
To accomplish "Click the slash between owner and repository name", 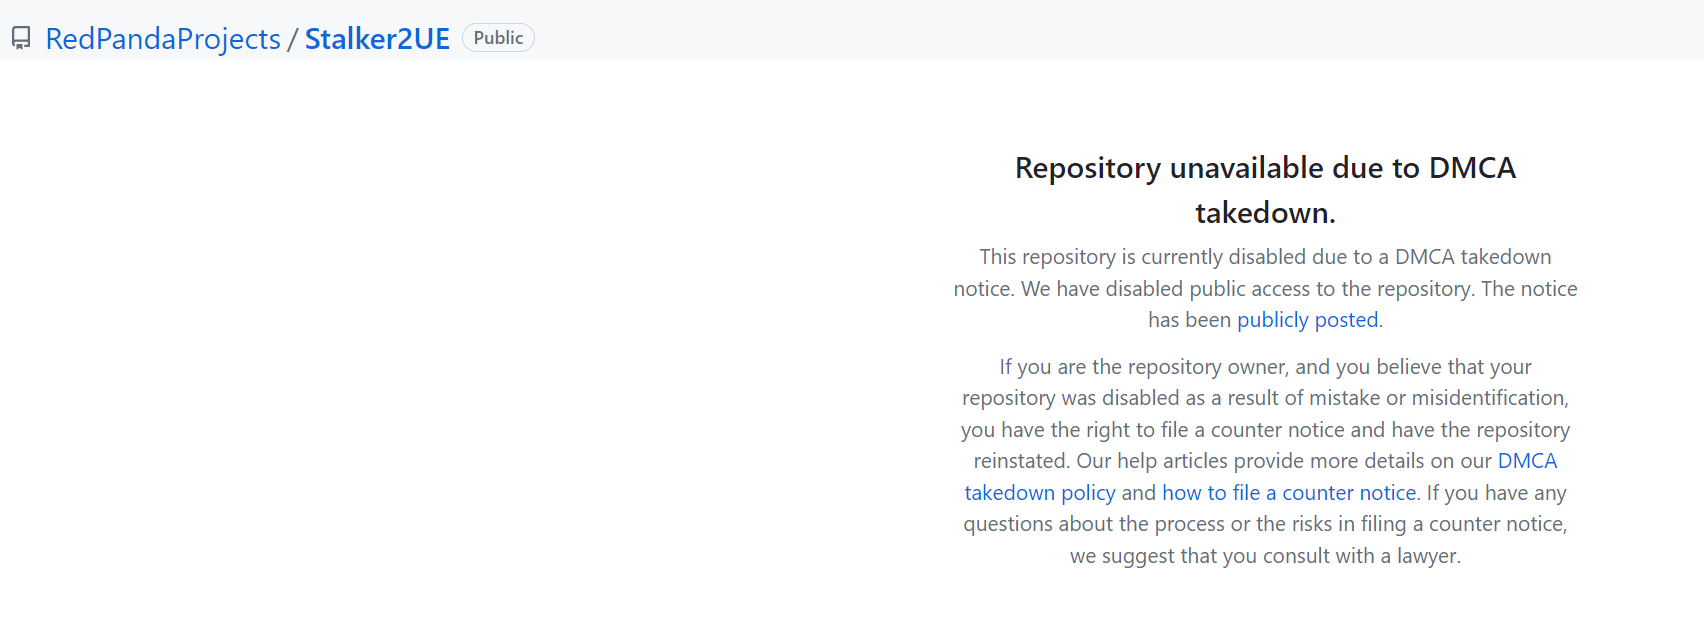I will point(293,39).
